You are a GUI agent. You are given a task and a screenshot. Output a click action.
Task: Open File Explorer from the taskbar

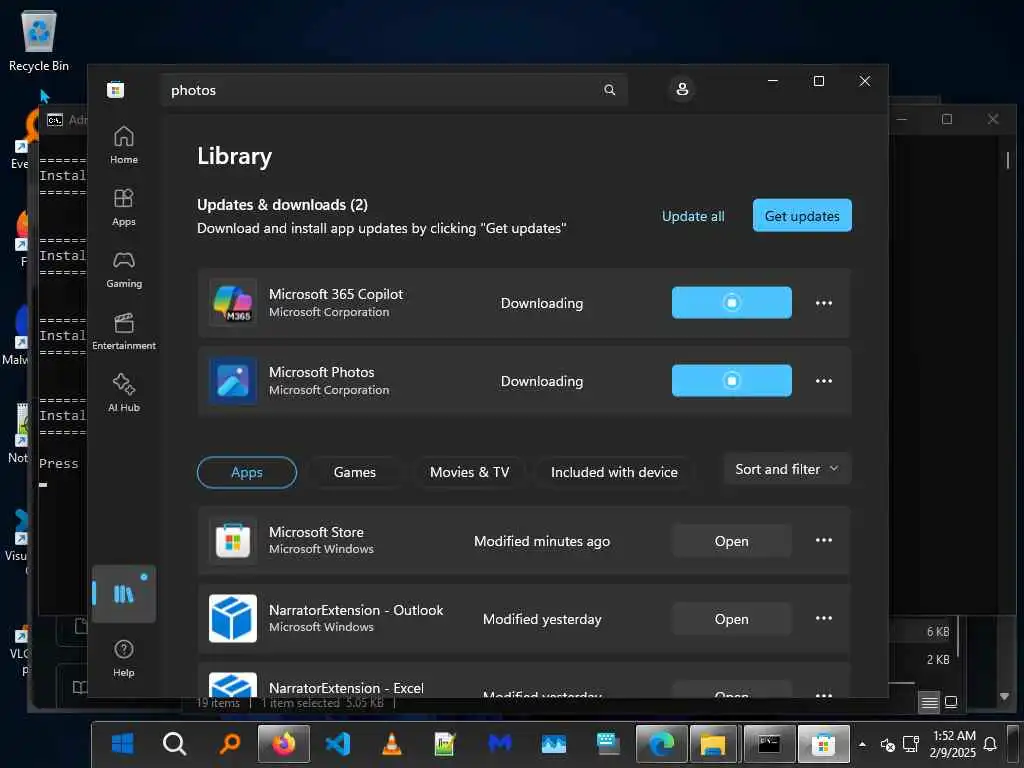tap(713, 743)
